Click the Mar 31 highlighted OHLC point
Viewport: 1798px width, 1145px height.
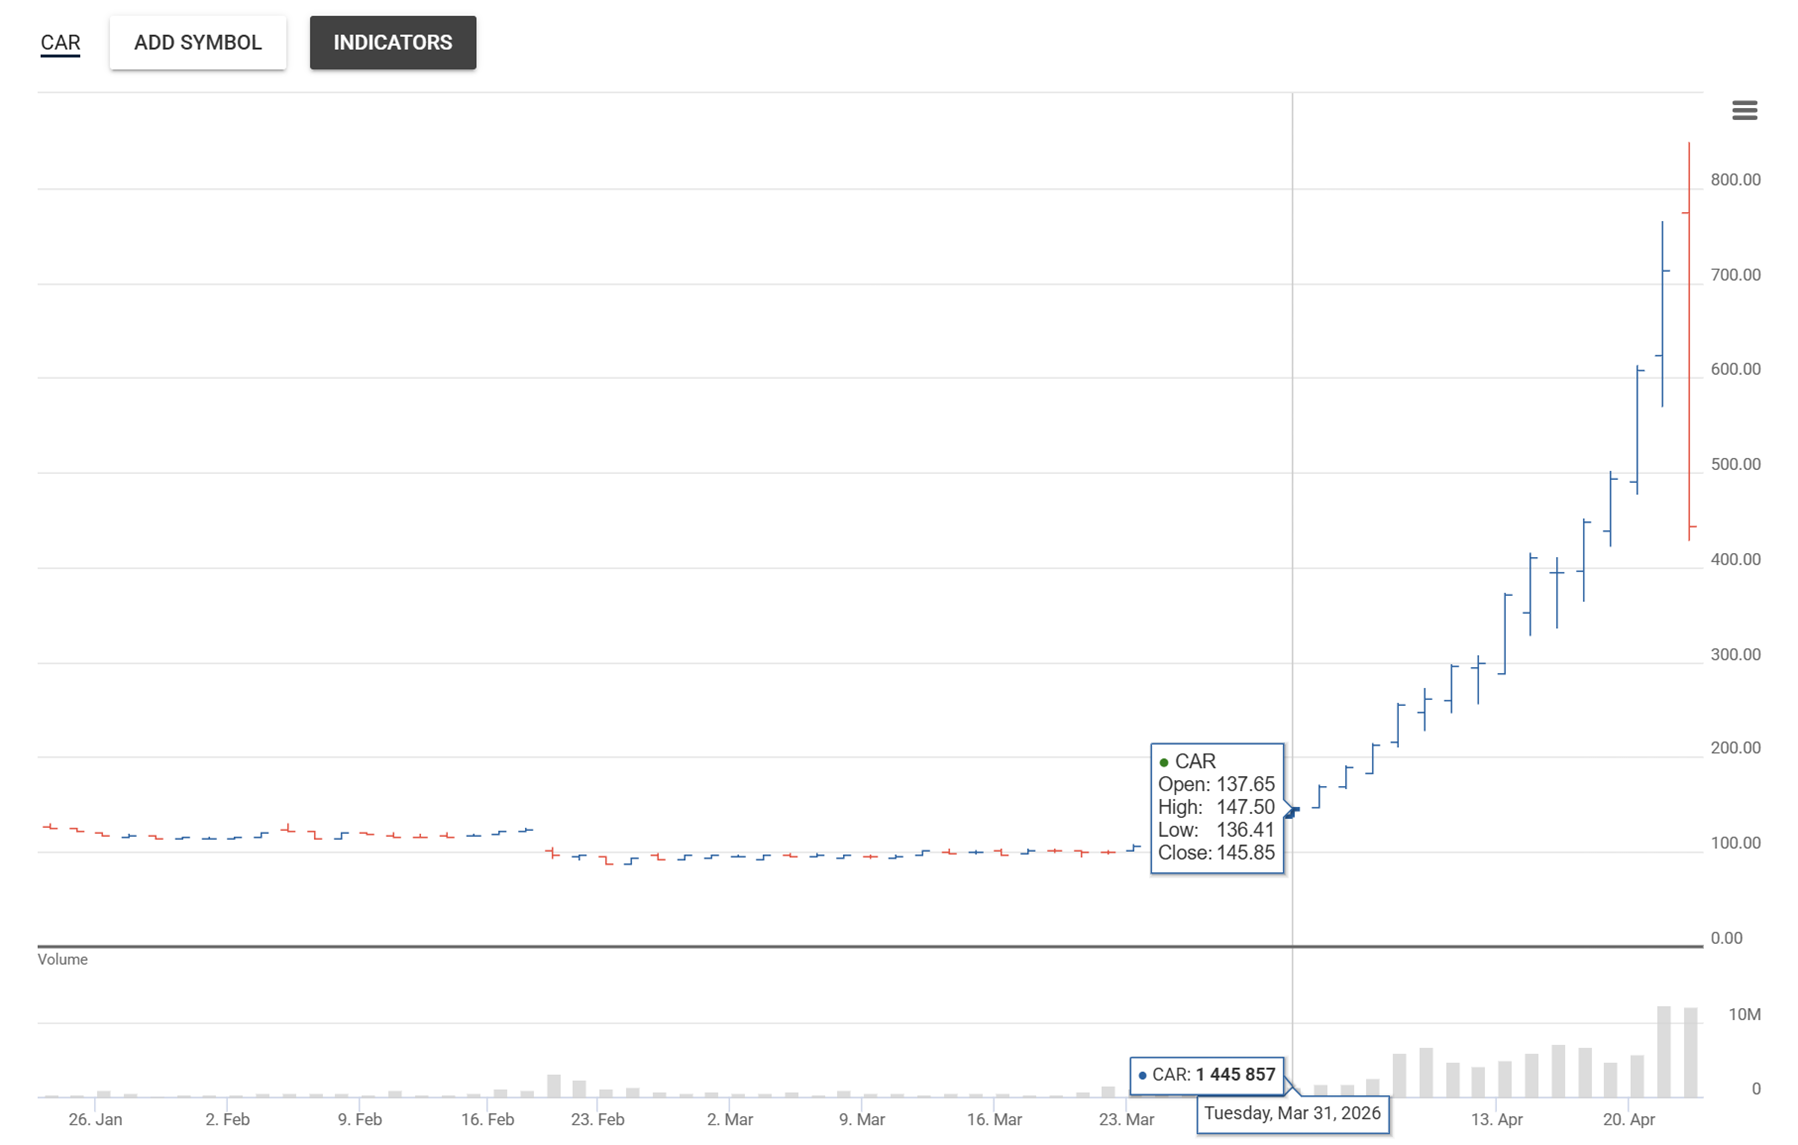point(1292,811)
